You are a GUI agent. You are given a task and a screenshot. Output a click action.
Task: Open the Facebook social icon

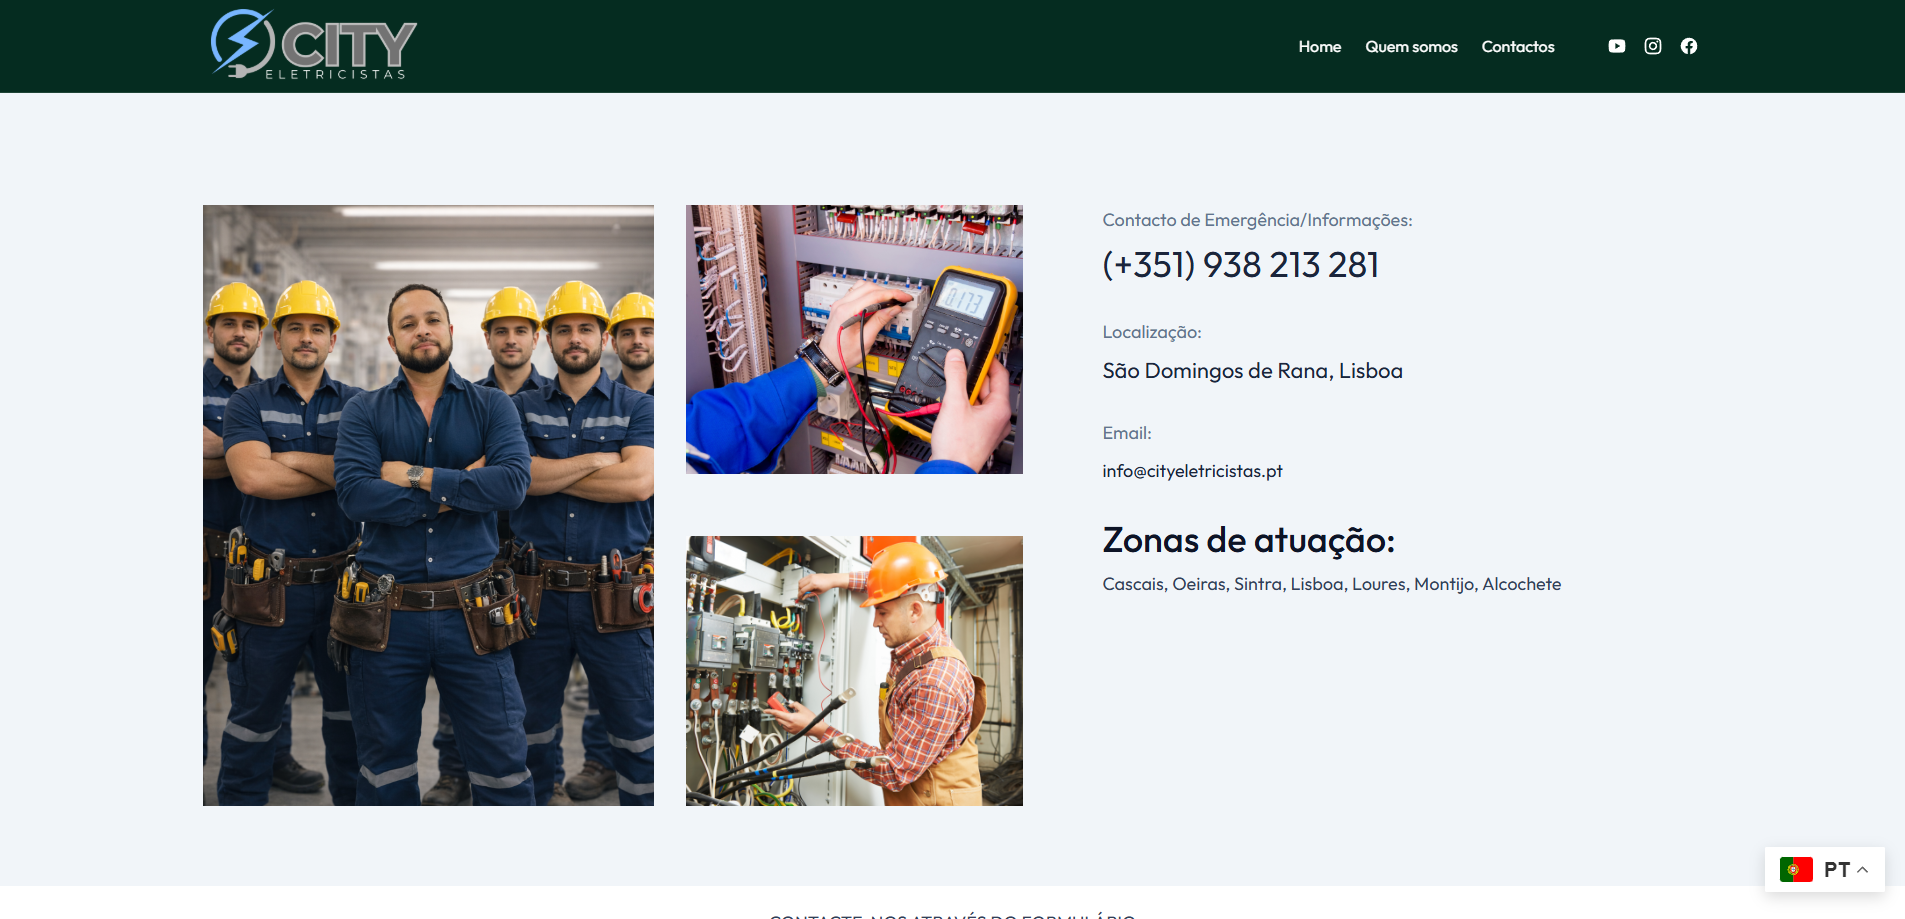tap(1688, 46)
